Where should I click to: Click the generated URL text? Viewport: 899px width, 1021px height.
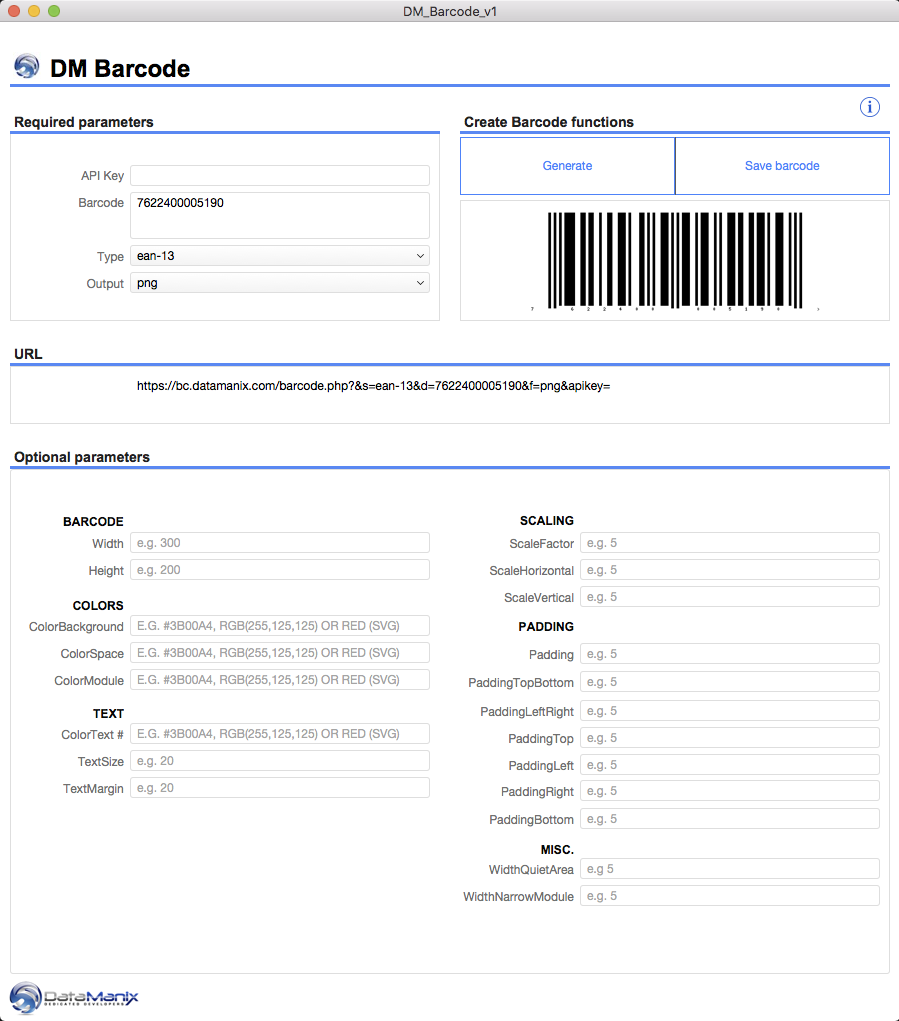373,386
